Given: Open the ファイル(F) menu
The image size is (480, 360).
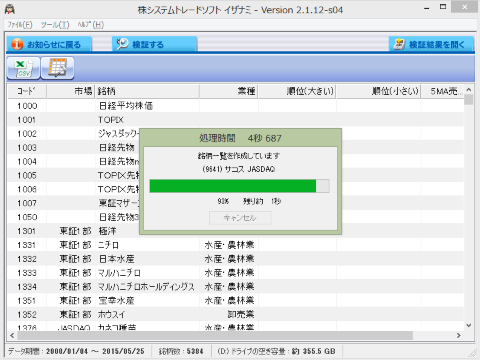Looking at the screenshot, I should [20, 25].
